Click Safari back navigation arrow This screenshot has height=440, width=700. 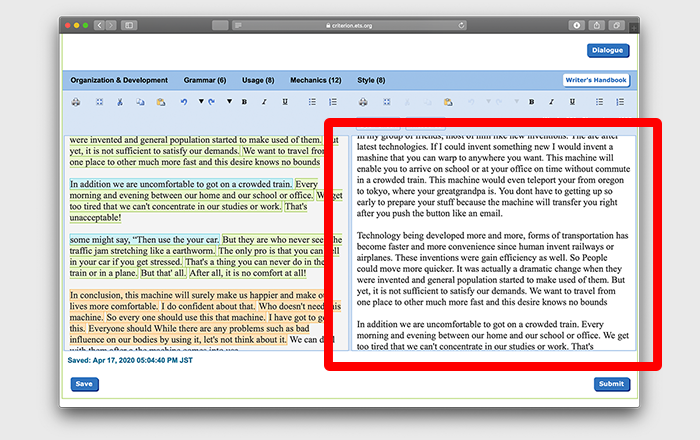coord(100,25)
